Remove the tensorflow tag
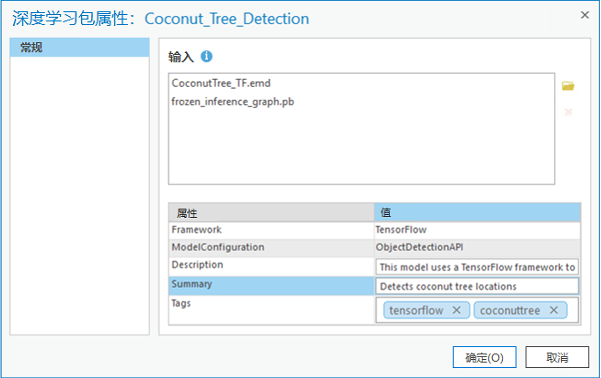 point(456,310)
